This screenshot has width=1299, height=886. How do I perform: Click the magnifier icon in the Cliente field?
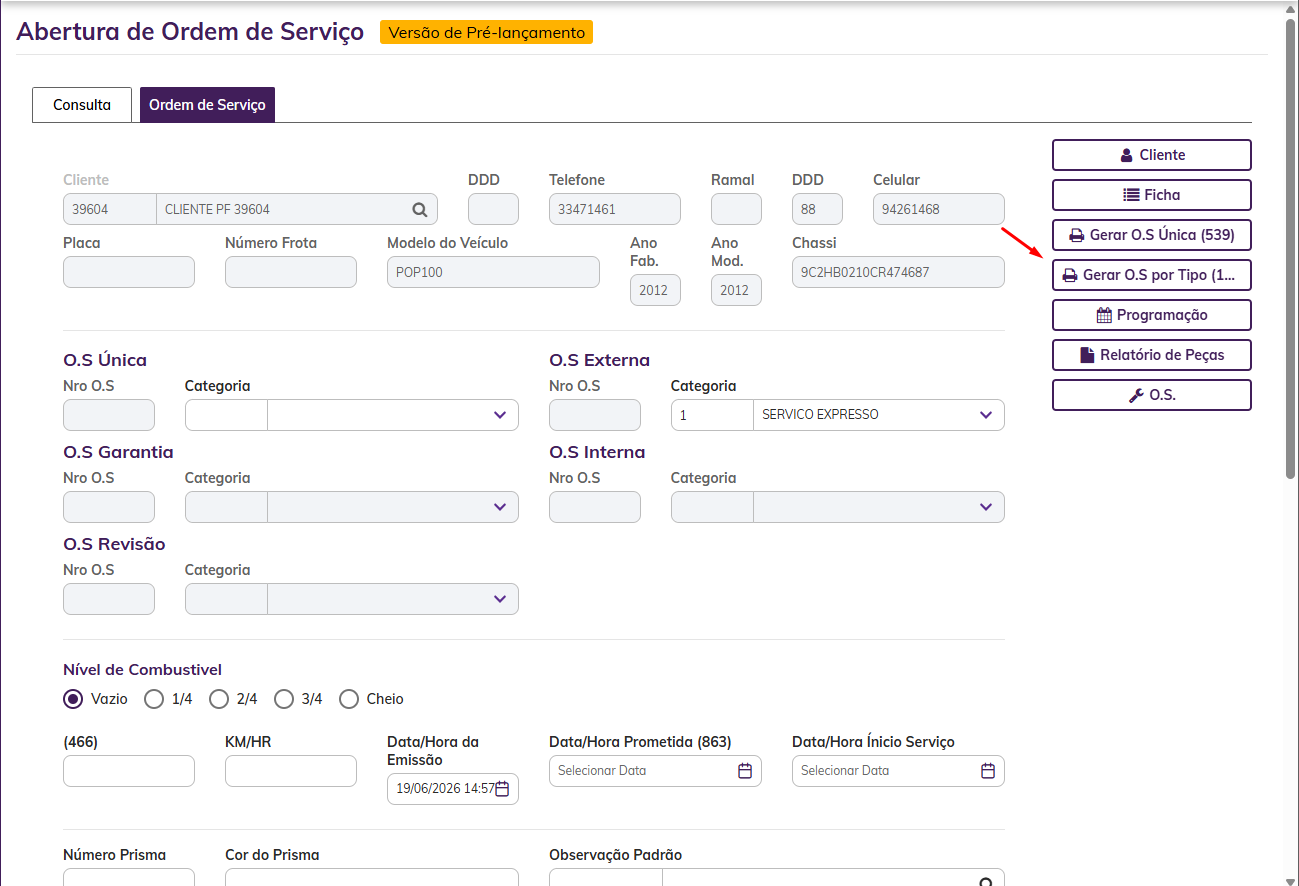coord(420,210)
